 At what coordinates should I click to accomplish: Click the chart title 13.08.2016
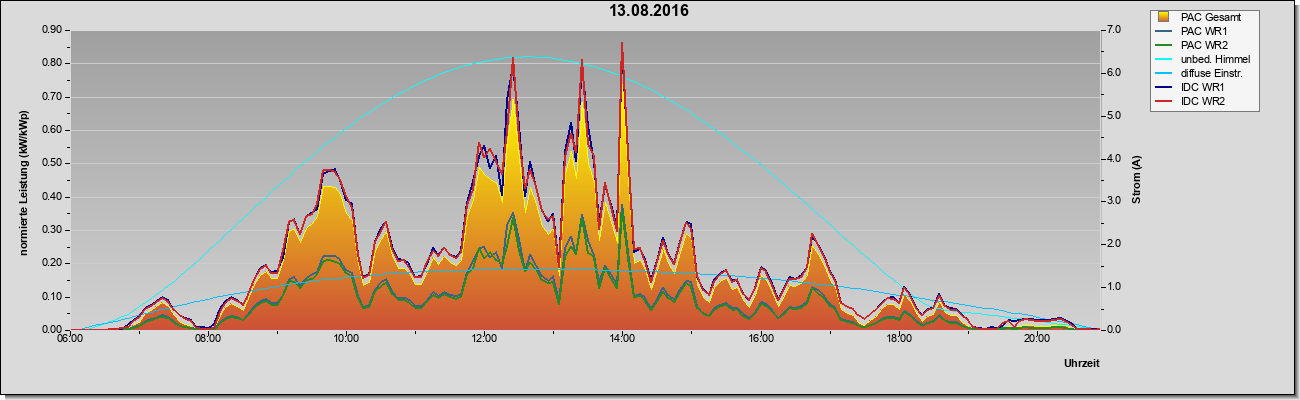tap(649, 11)
